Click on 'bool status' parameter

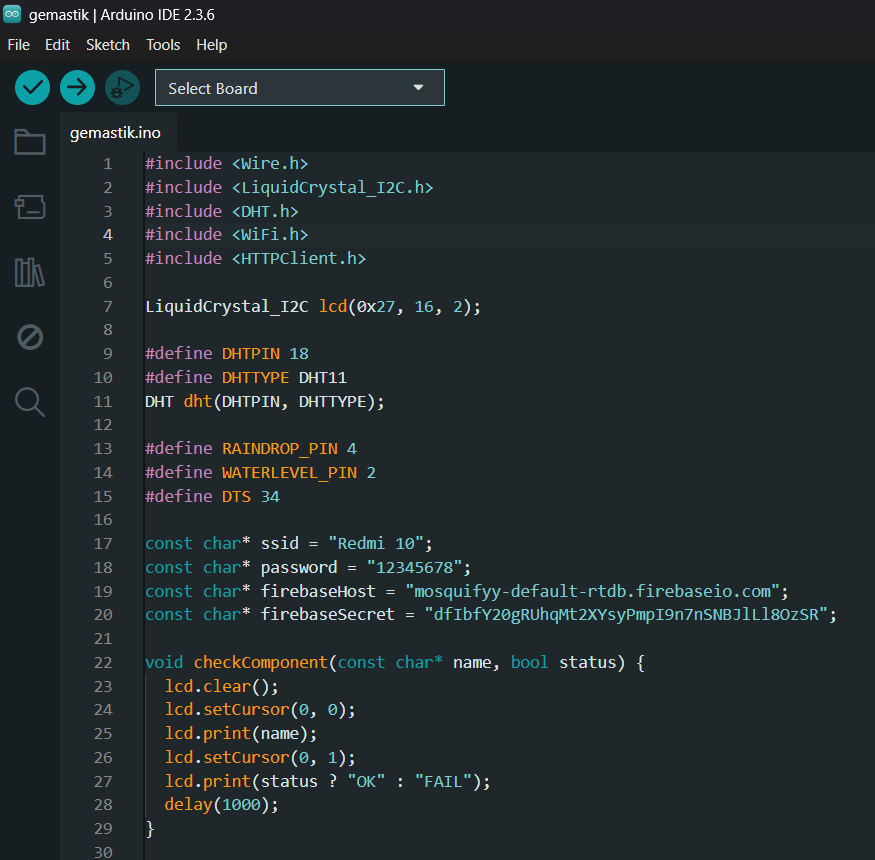(x=564, y=662)
